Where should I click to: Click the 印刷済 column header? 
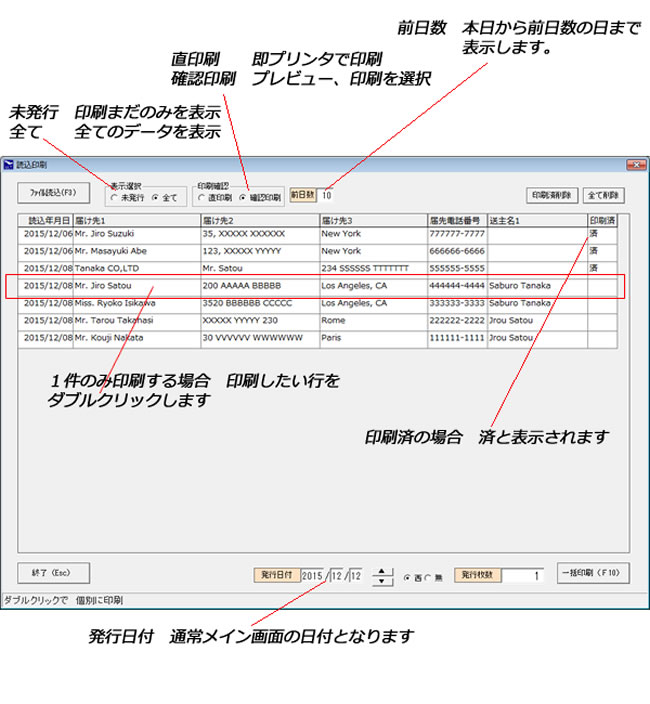(x=602, y=220)
